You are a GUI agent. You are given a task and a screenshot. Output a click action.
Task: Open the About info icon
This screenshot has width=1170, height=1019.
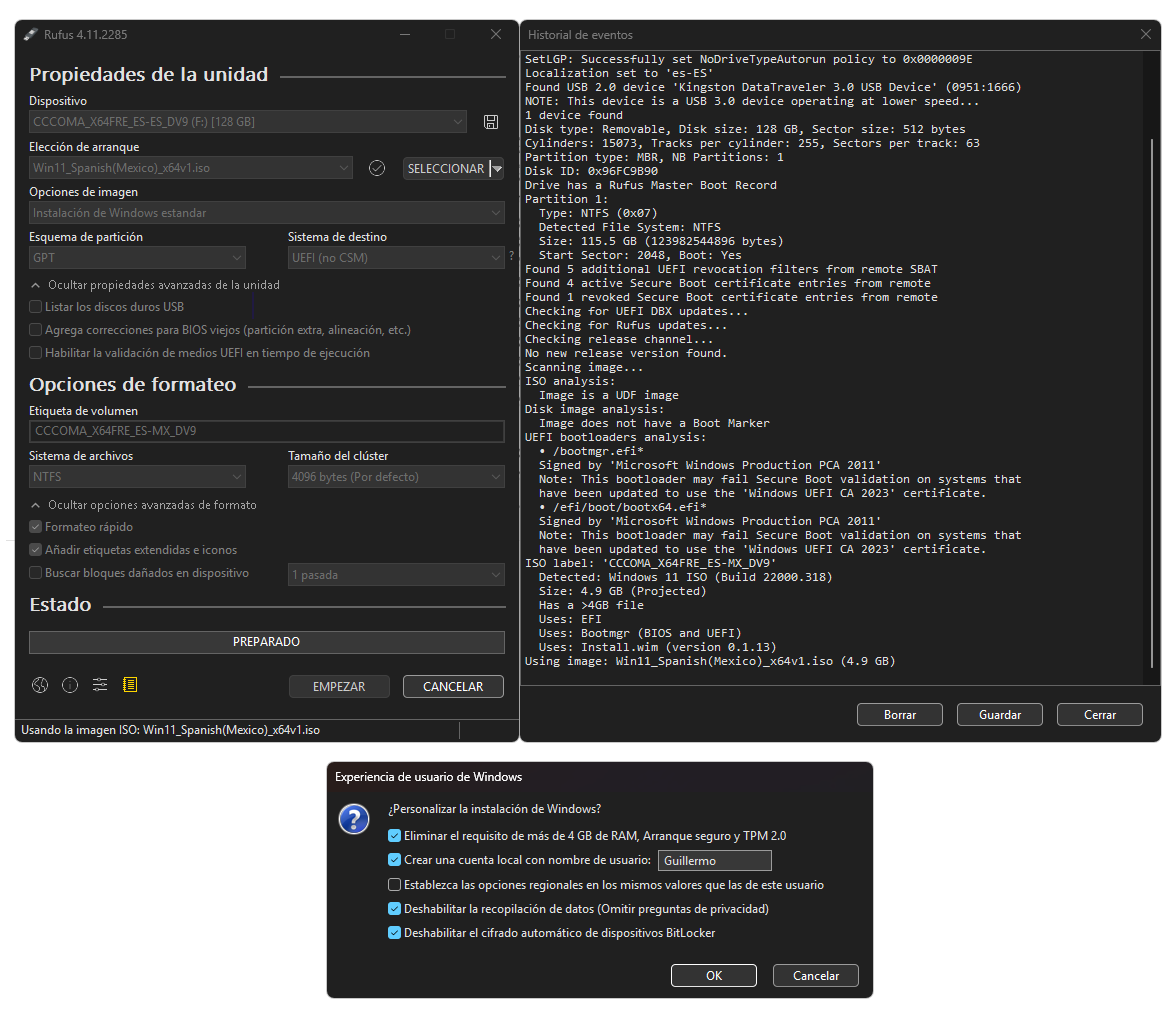[70, 685]
